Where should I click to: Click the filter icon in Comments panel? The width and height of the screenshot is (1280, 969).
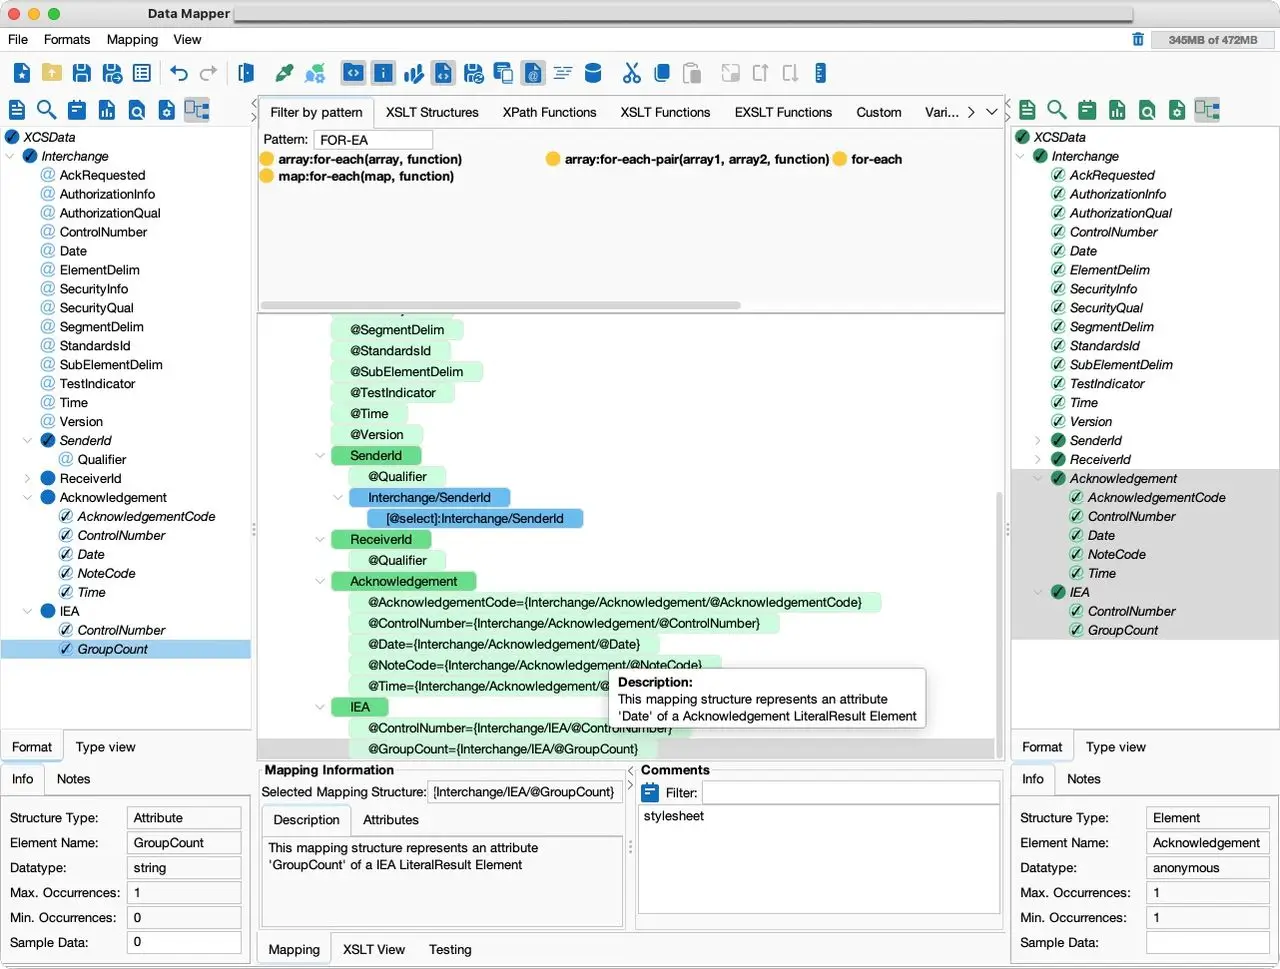[650, 793]
